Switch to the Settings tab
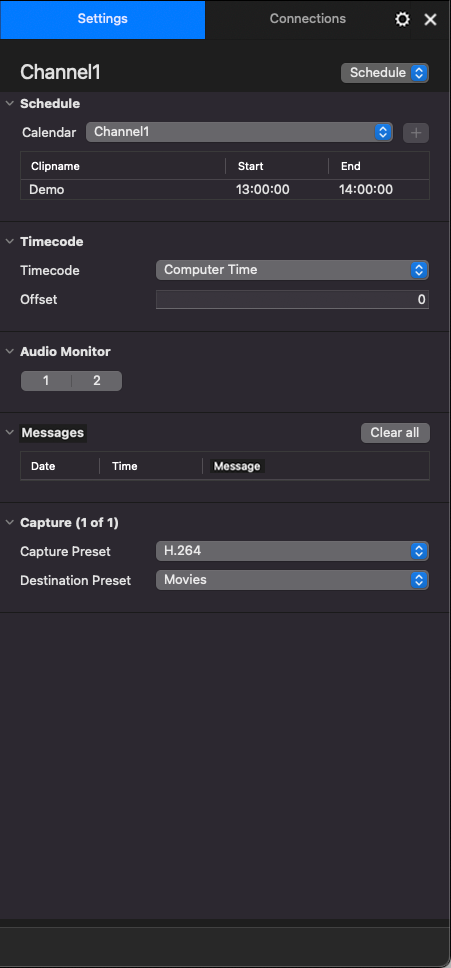Viewport: 451px width, 968px height. point(102,19)
